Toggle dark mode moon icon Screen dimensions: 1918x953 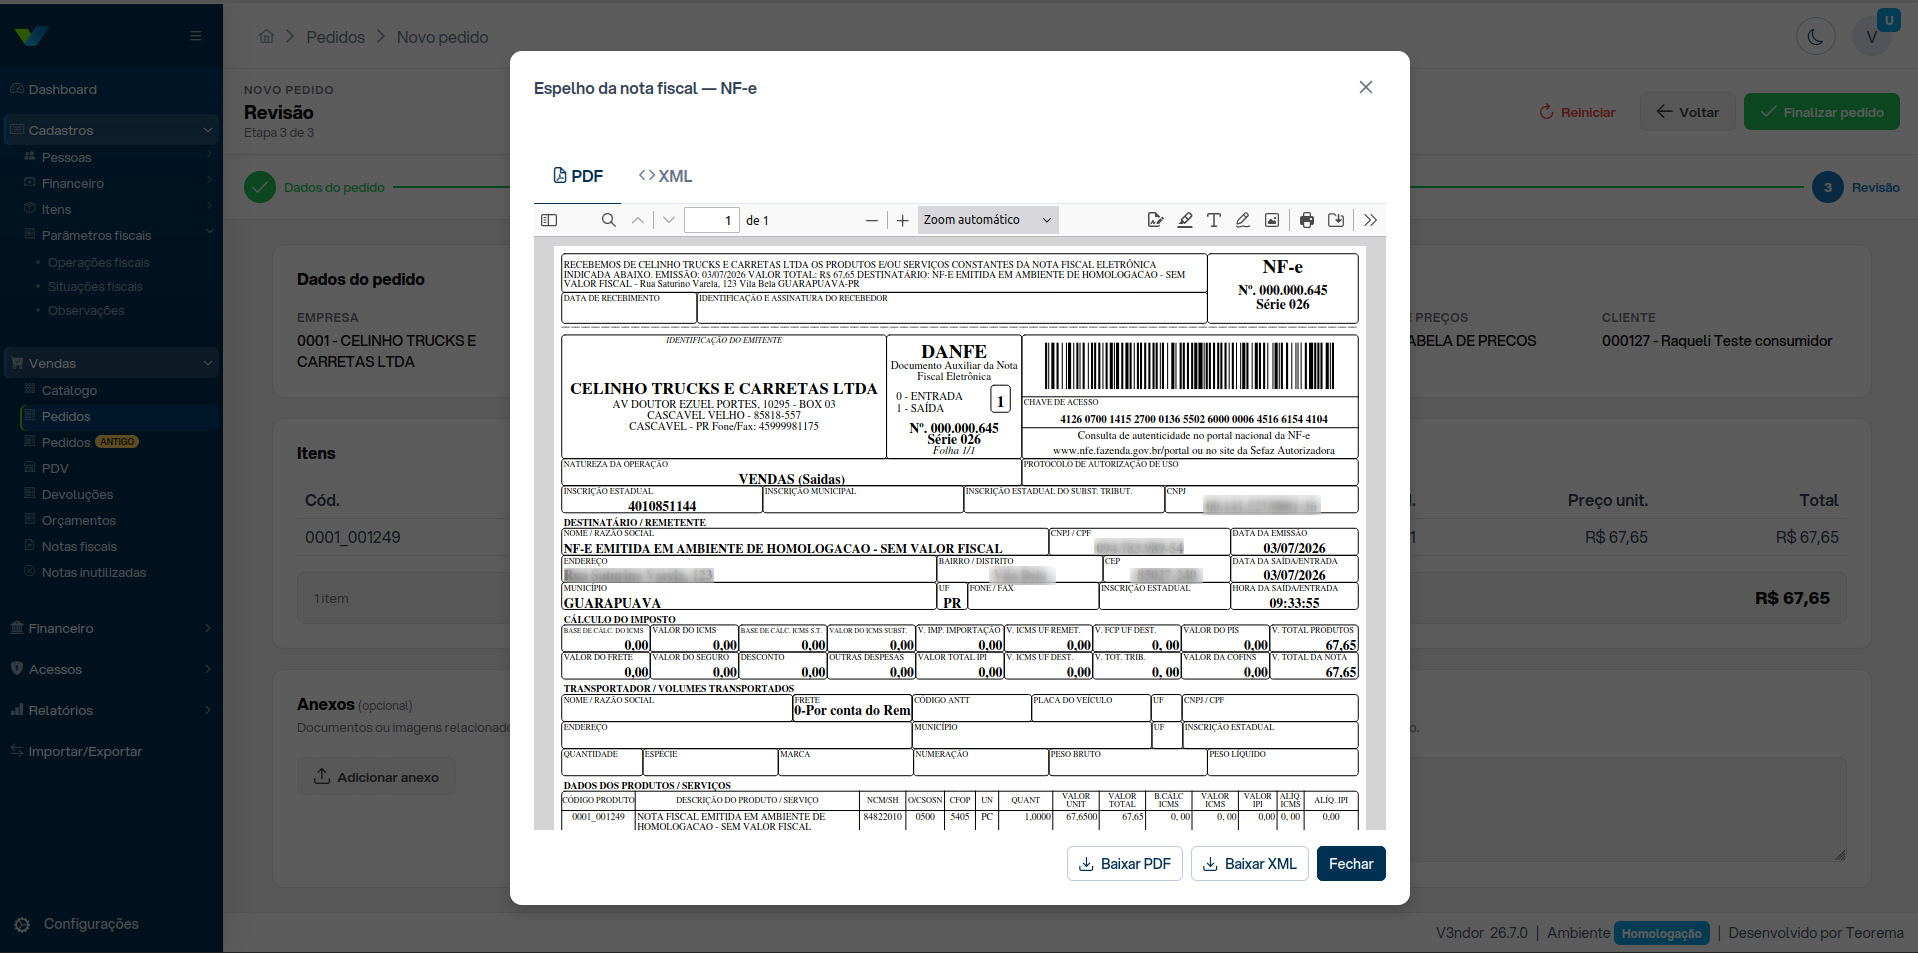point(1815,38)
